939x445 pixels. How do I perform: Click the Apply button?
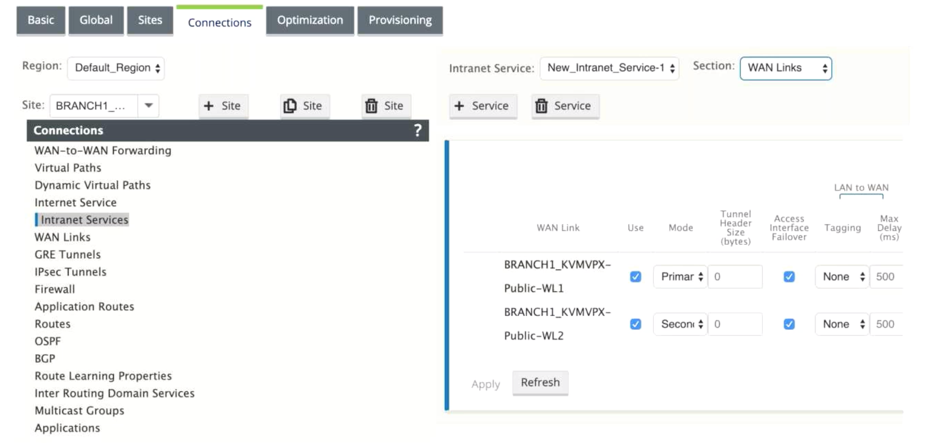486,384
